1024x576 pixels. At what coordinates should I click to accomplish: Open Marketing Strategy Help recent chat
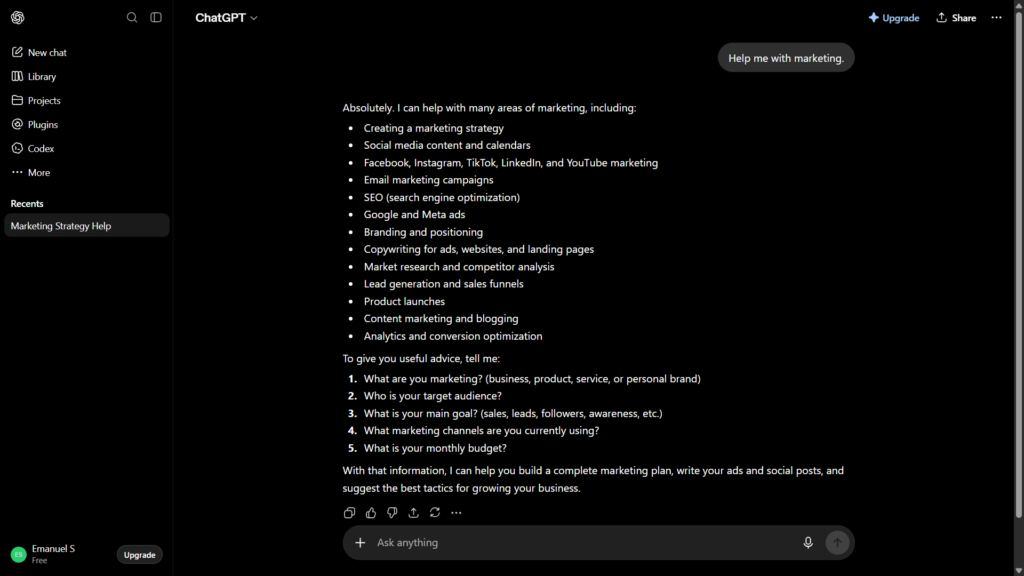coord(87,225)
